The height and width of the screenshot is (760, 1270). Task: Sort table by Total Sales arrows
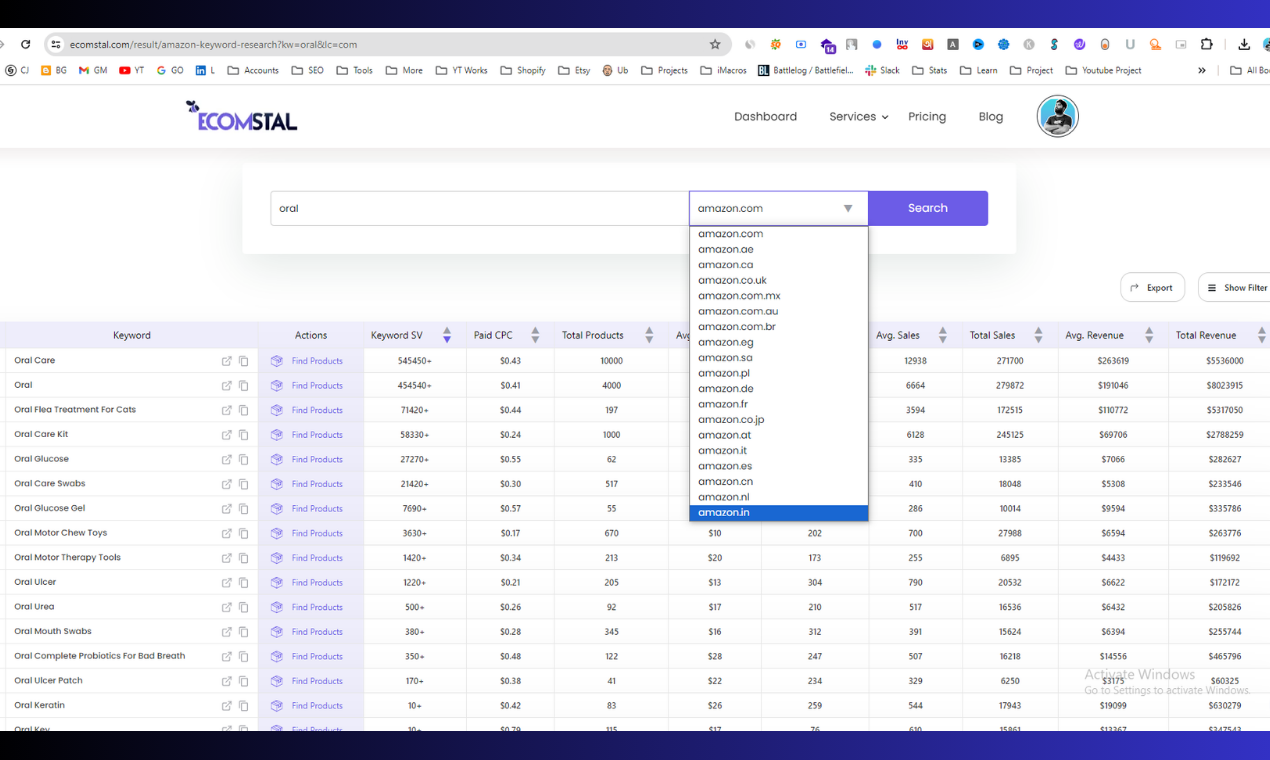pyautogui.click(x=1038, y=335)
